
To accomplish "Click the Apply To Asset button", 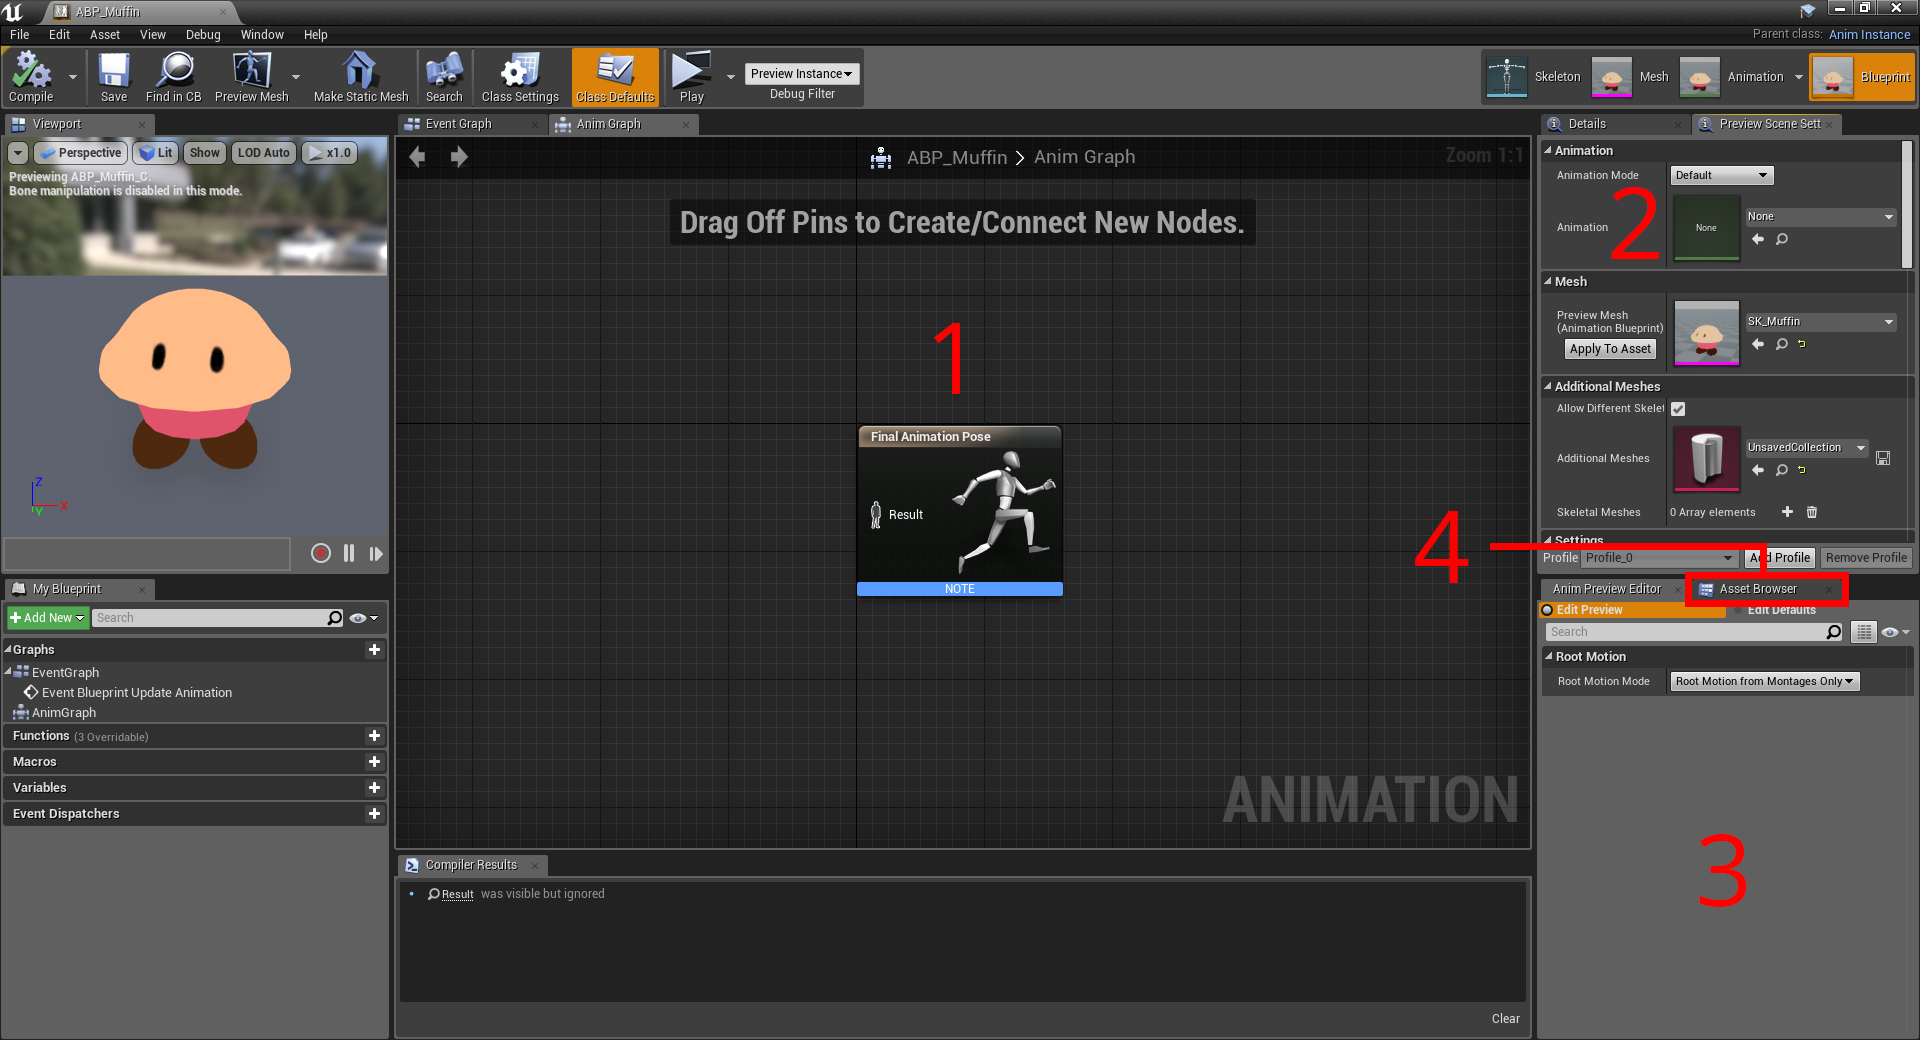I will click(x=1610, y=349).
